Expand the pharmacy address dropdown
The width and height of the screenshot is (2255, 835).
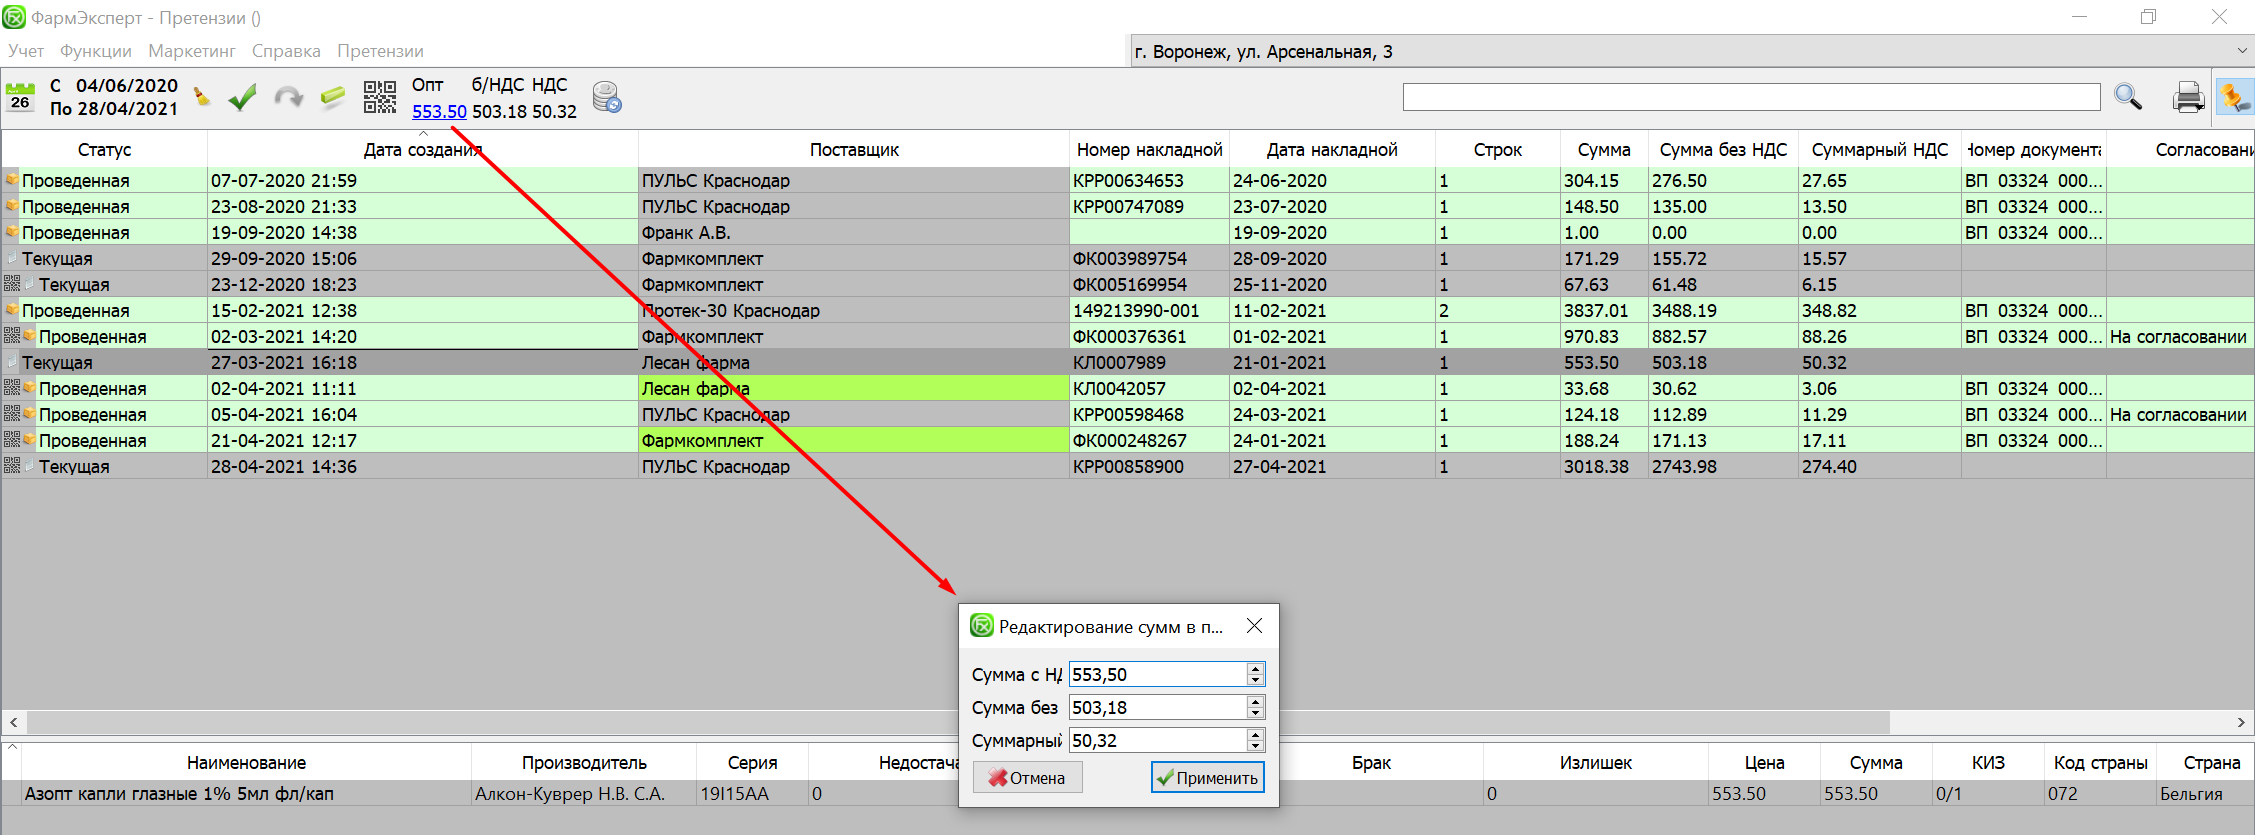coord(2241,51)
